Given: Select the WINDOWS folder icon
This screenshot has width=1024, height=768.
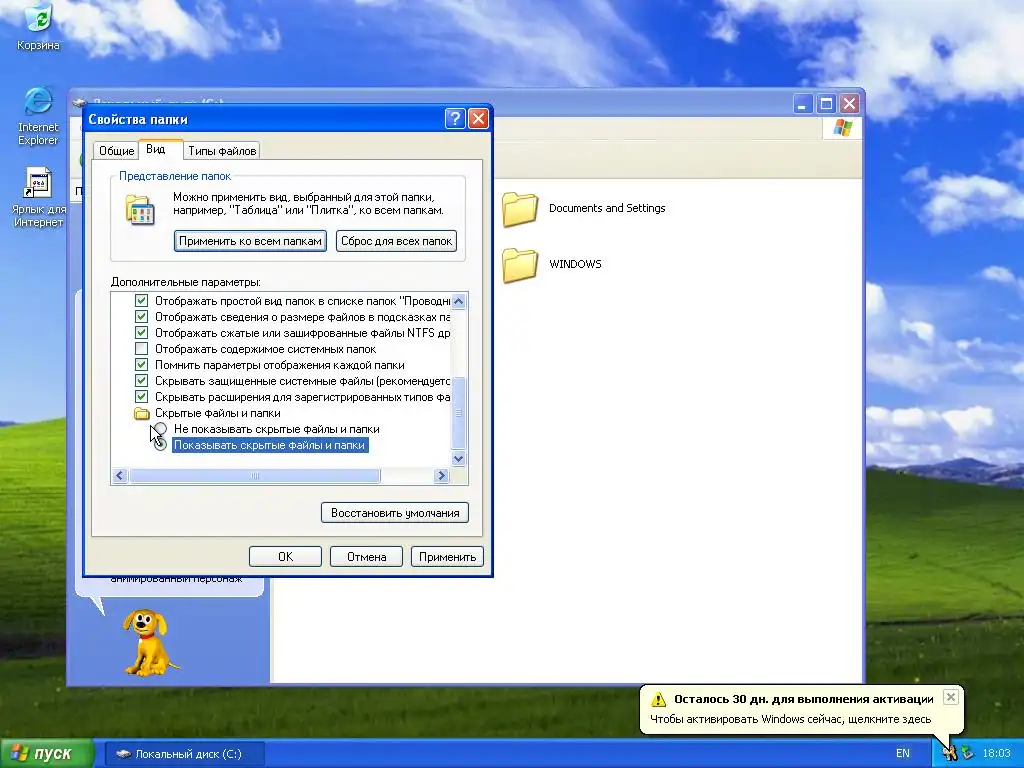Looking at the screenshot, I should tap(520, 264).
